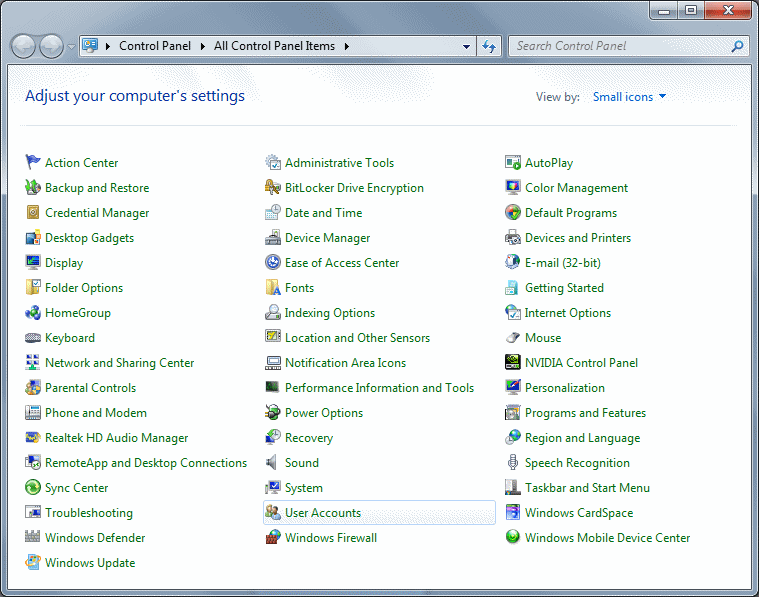Open the Troubleshooting link

[89, 513]
